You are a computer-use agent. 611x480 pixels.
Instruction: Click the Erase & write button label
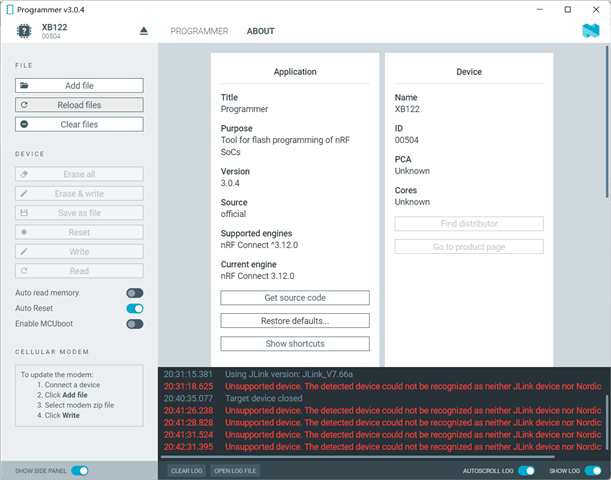click(79, 194)
